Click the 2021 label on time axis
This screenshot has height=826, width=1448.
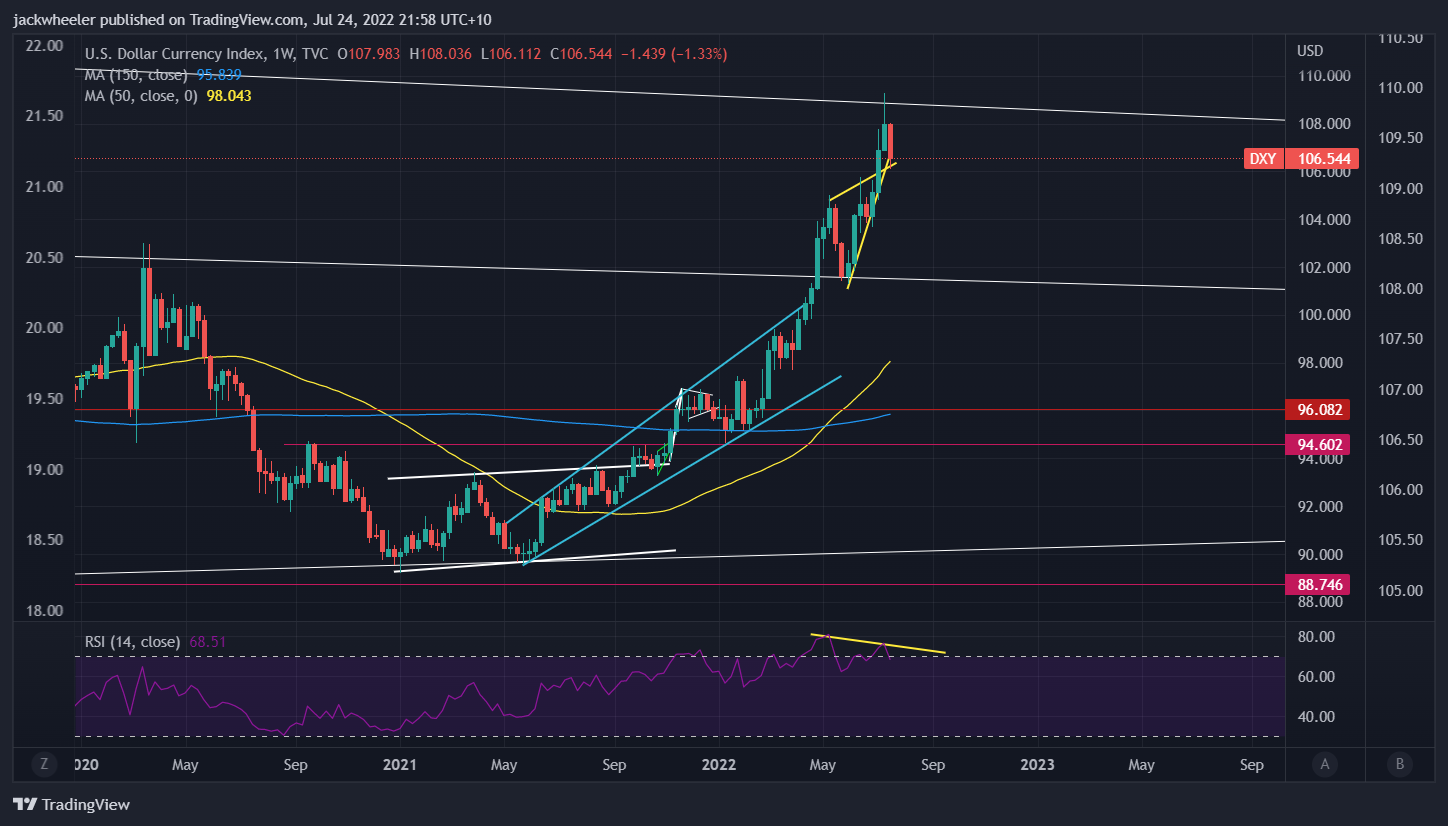point(399,765)
